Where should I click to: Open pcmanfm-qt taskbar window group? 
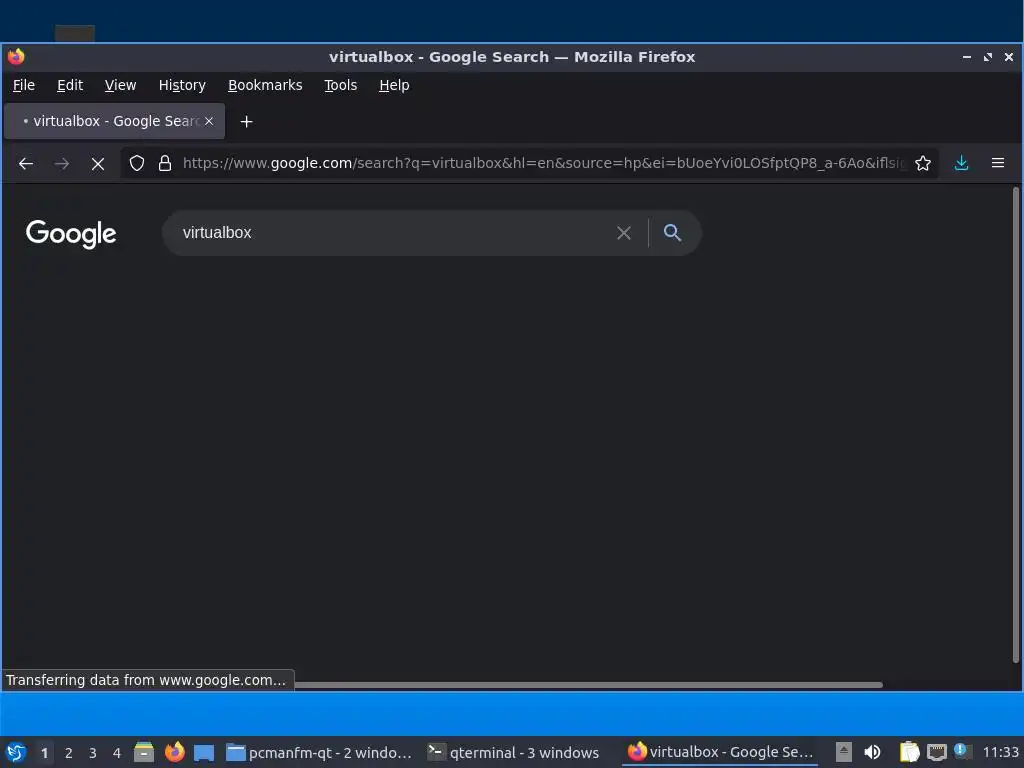click(320, 752)
